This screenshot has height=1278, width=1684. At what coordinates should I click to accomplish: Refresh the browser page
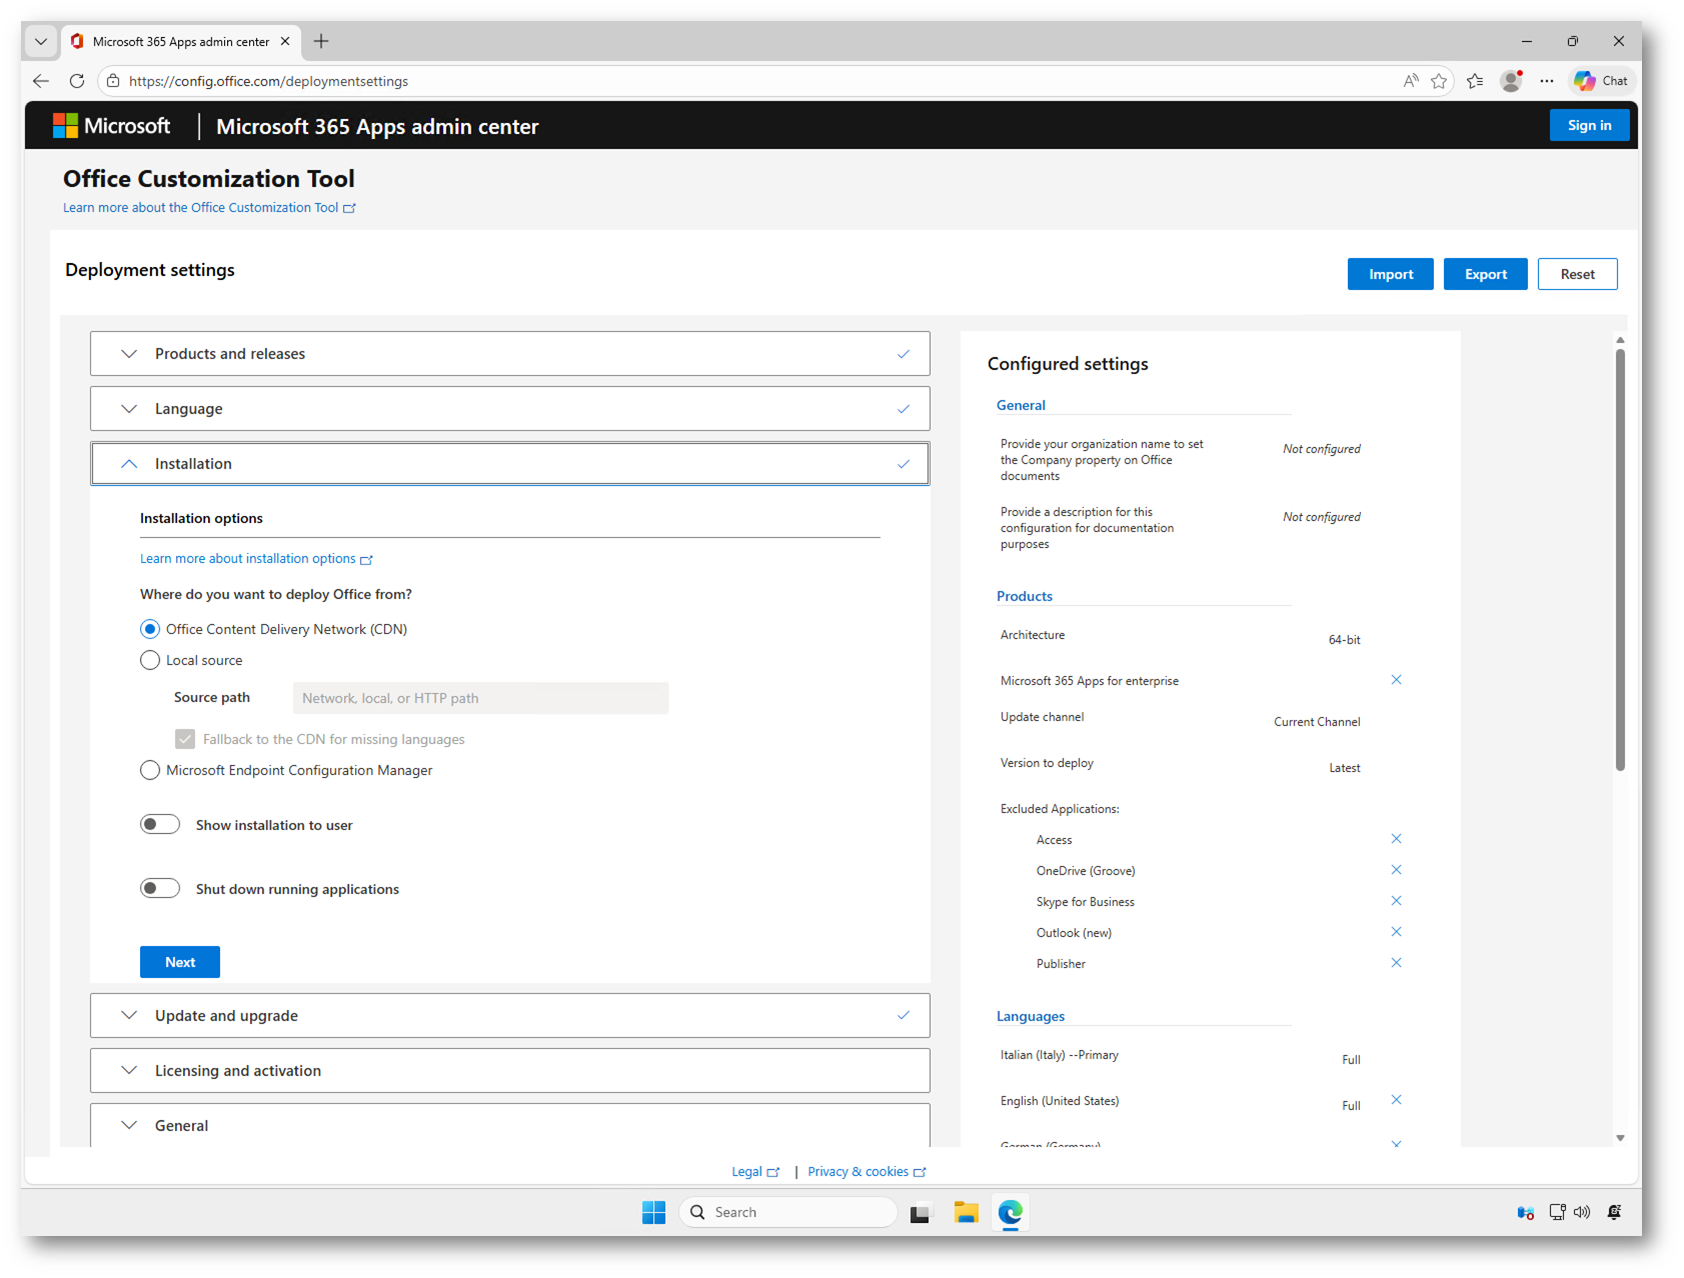click(77, 81)
